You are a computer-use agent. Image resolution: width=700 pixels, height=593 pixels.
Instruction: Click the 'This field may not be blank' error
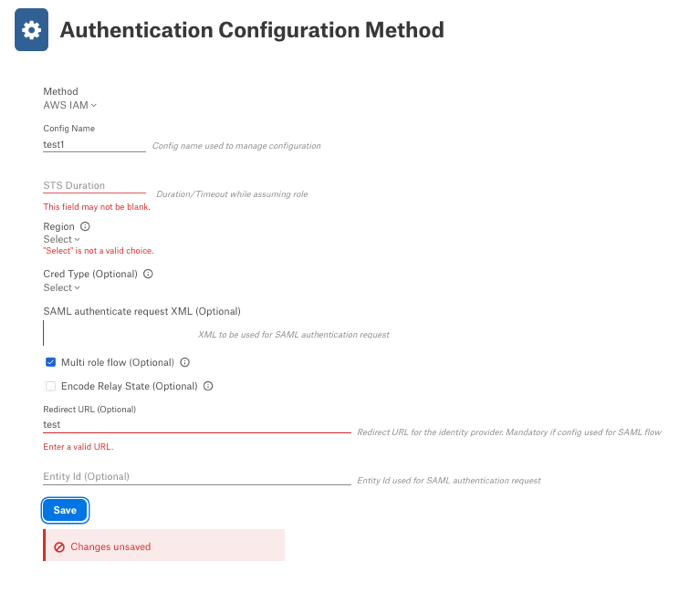tap(97, 207)
